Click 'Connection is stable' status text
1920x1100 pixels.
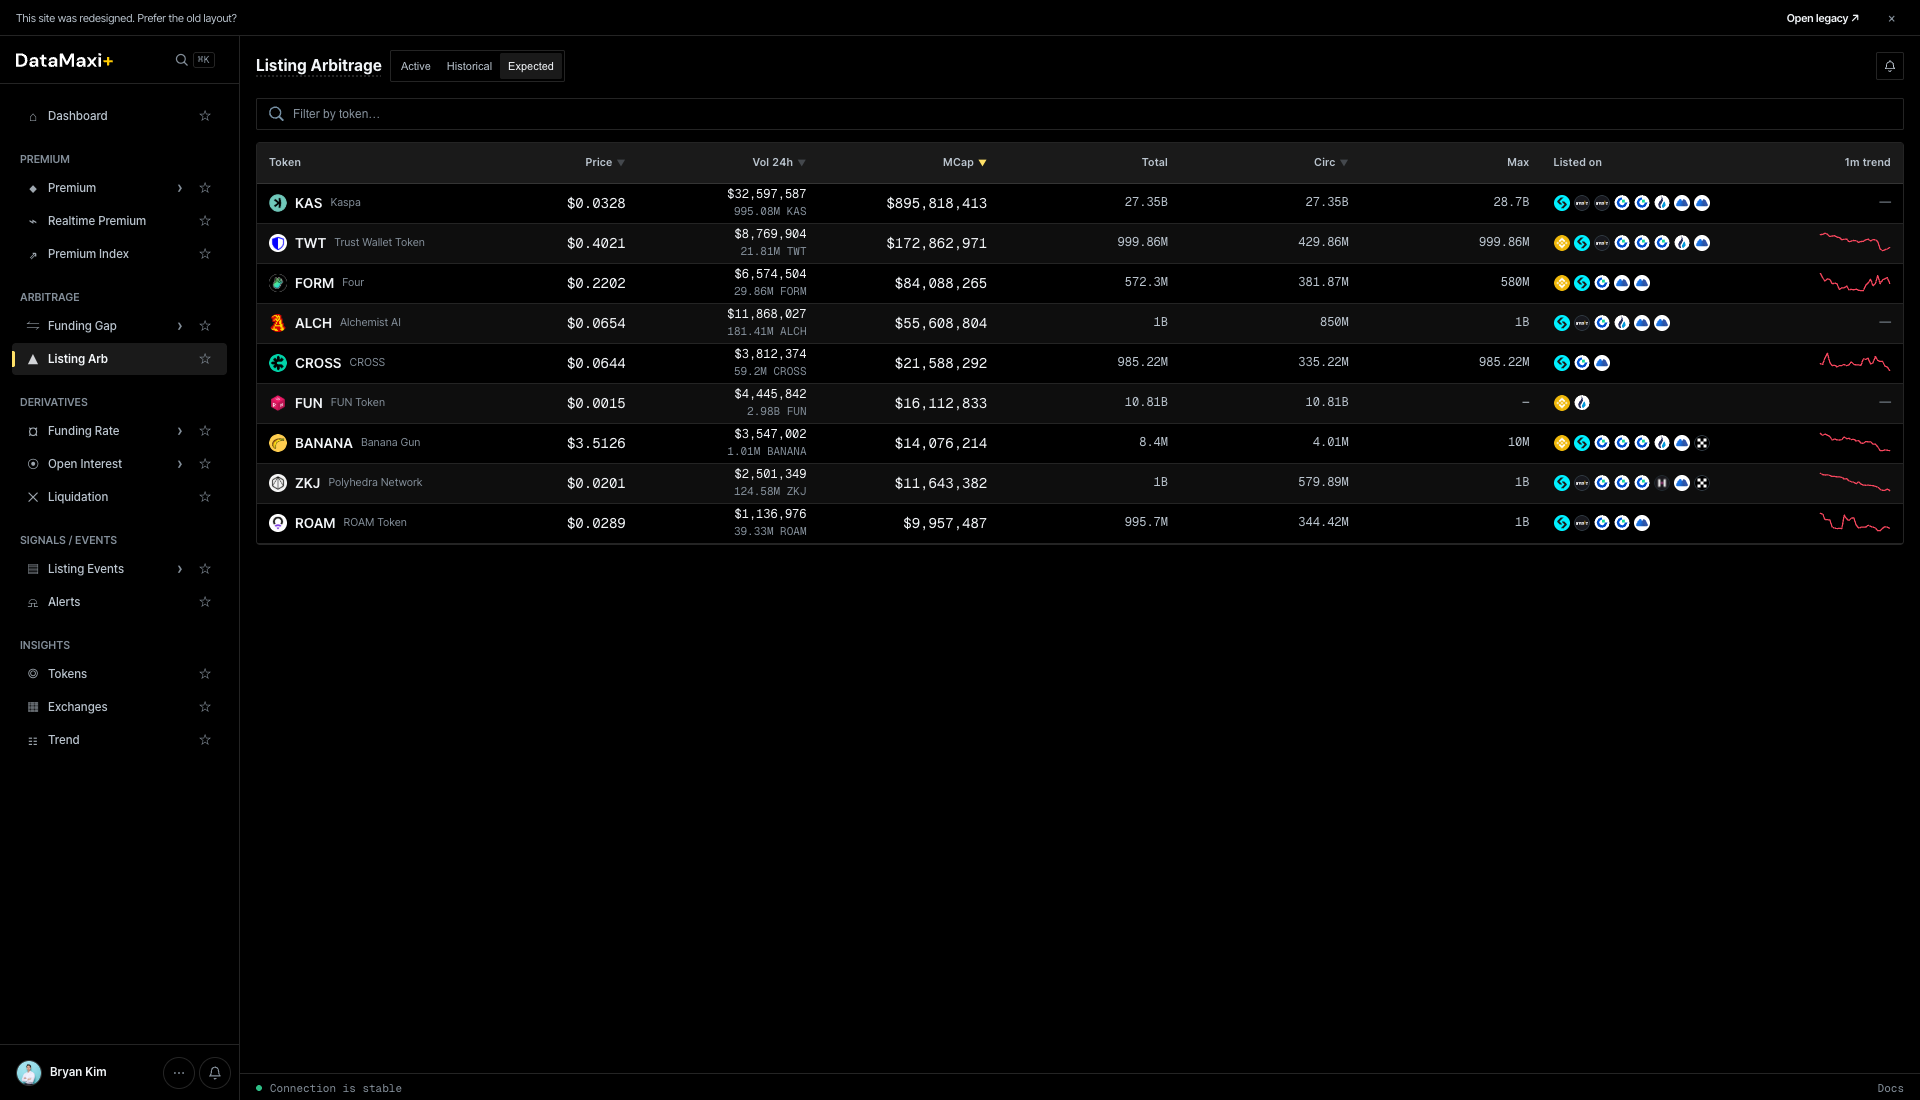coord(335,1088)
